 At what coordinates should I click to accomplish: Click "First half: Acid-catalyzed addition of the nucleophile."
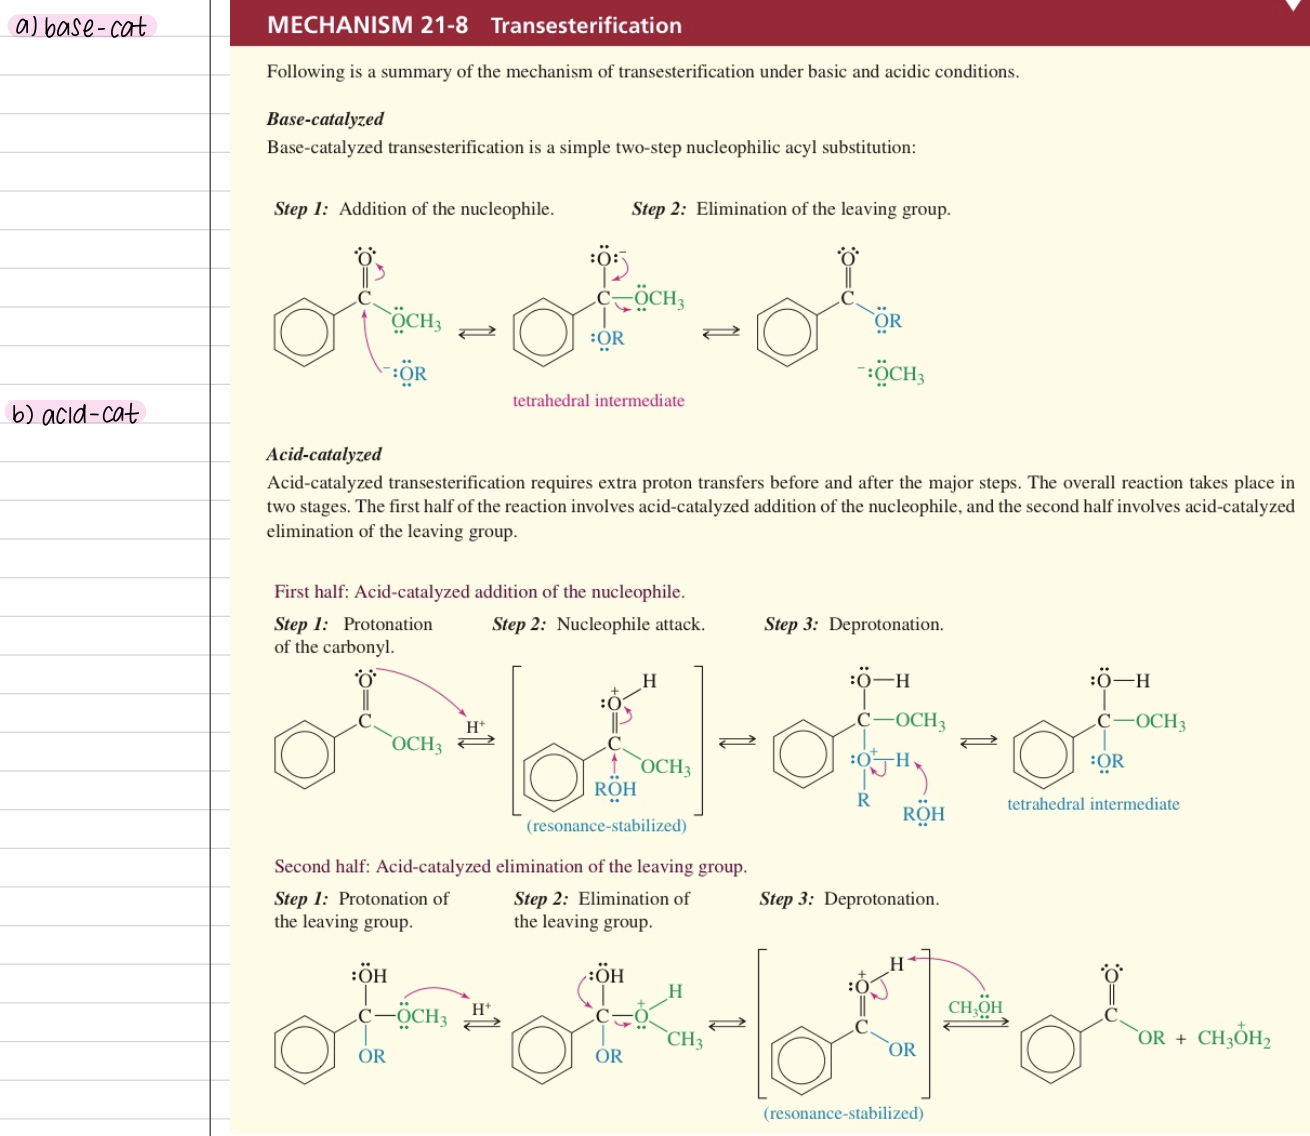480,592
